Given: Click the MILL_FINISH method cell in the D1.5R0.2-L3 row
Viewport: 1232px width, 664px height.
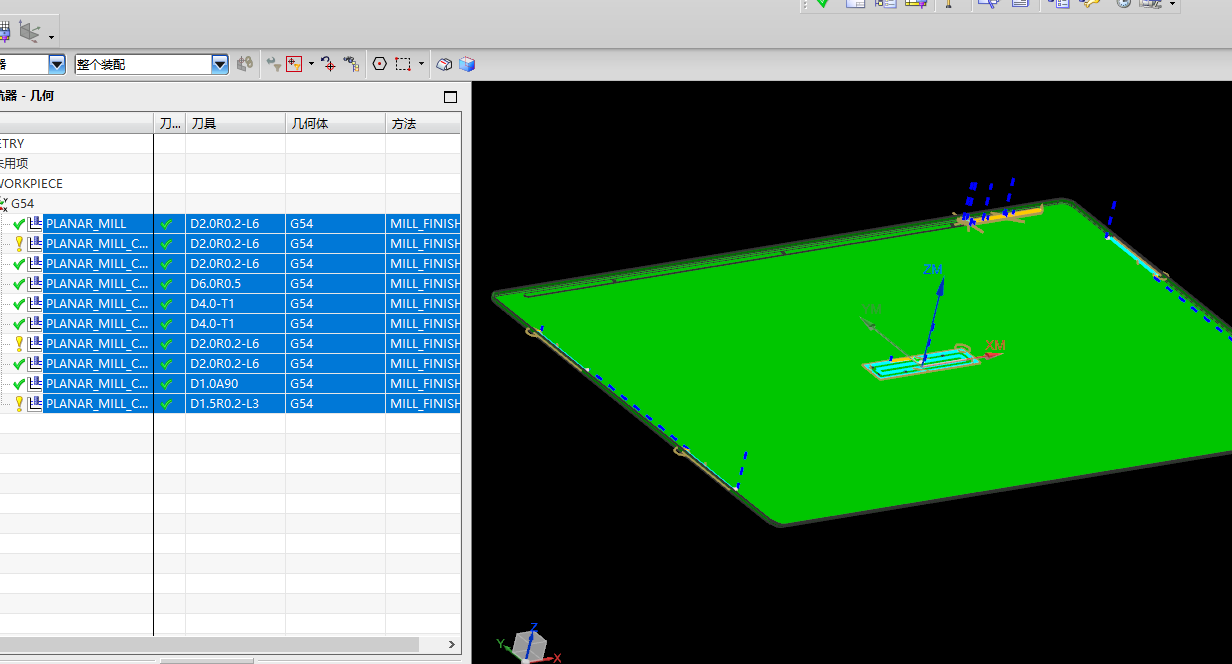Looking at the screenshot, I should 423,404.
